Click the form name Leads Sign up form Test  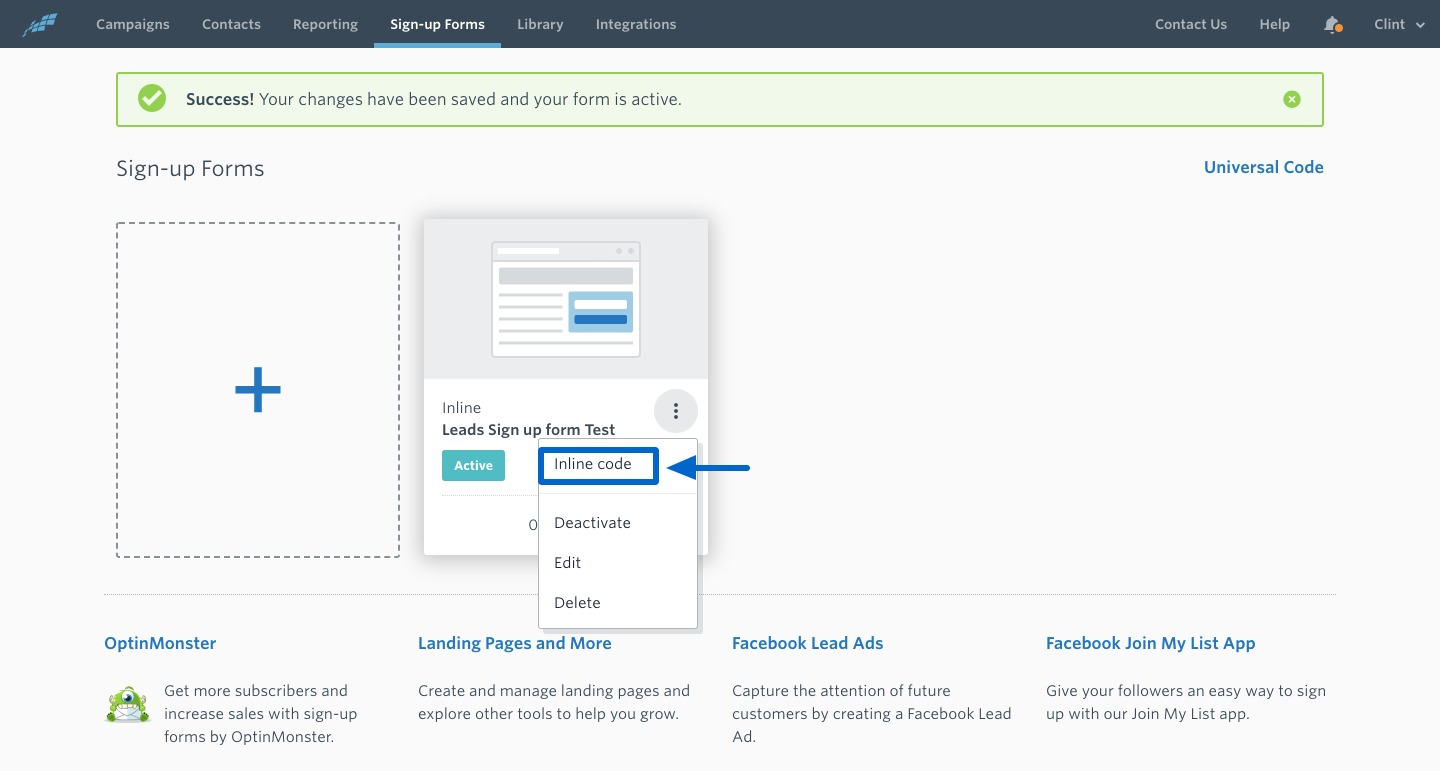click(529, 430)
